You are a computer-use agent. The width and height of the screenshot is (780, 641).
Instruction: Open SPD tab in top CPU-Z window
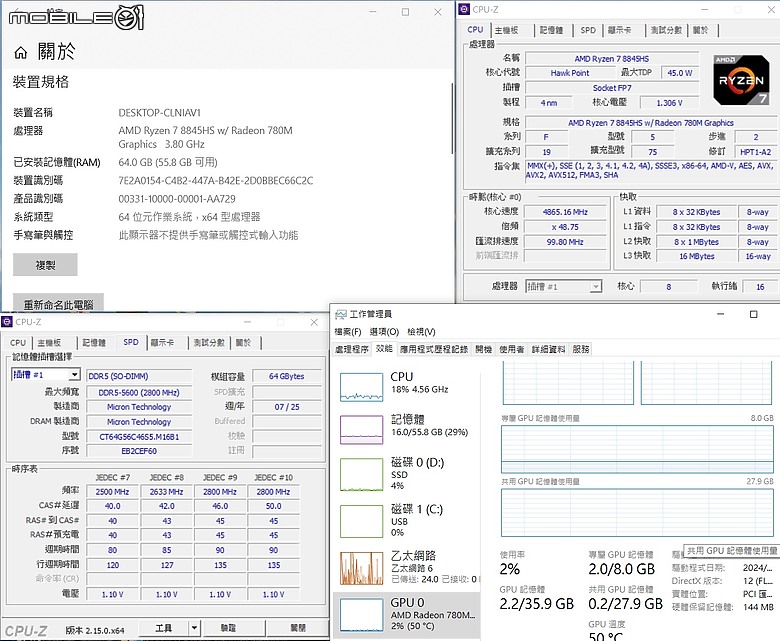(588, 30)
